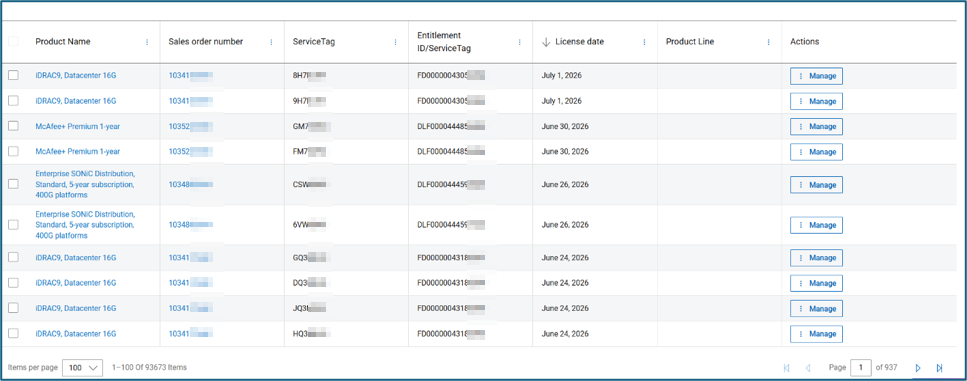
Task: Click the Product Name column header
Action: coord(63,41)
